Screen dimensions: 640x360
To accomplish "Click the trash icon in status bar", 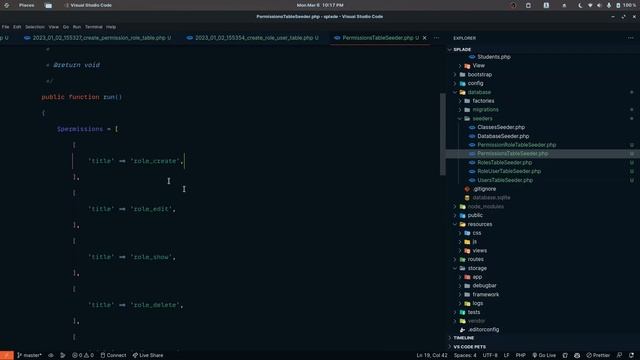I will coord(565,355).
